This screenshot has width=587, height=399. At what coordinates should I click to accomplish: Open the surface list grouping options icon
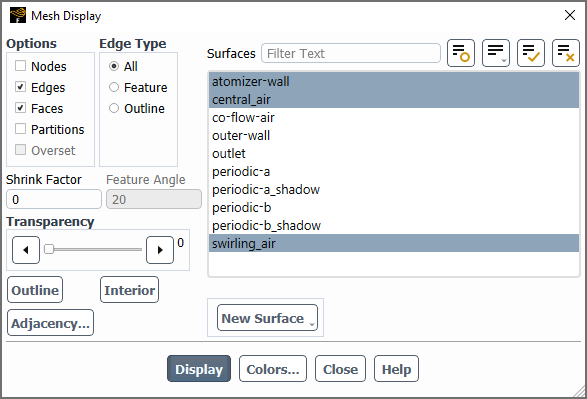pyautogui.click(x=496, y=53)
